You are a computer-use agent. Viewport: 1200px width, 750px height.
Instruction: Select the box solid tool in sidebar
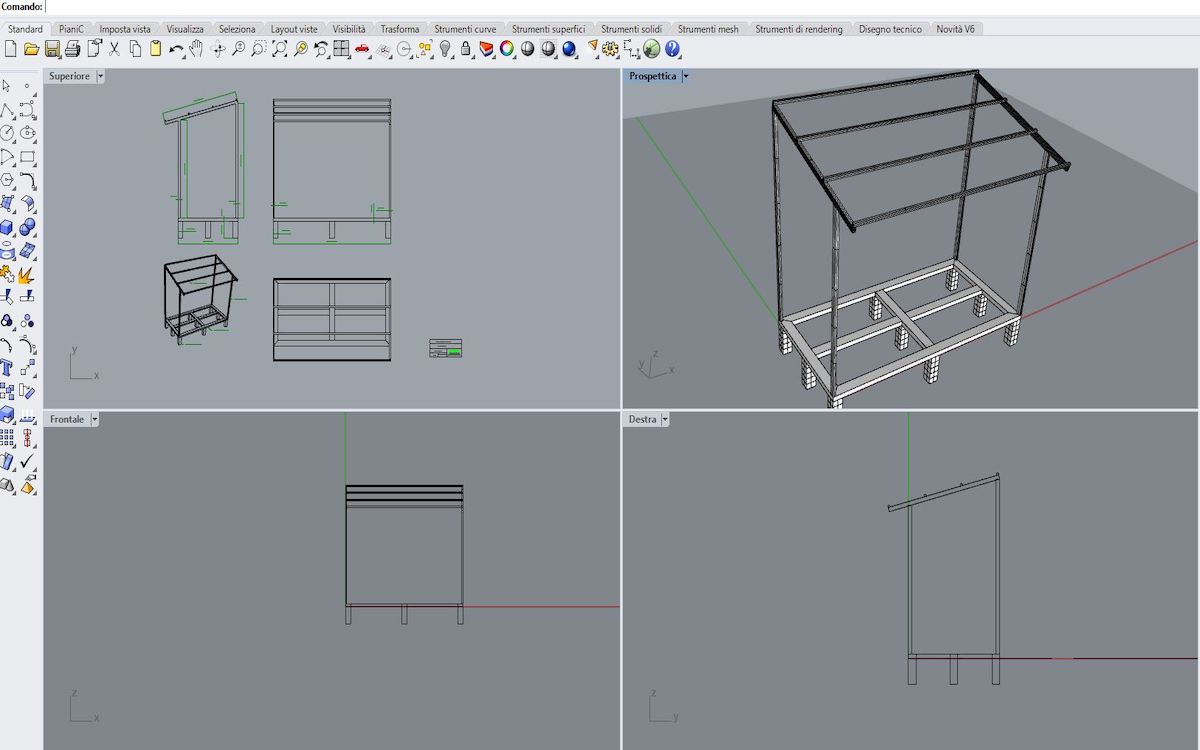(x=7, y=227)
